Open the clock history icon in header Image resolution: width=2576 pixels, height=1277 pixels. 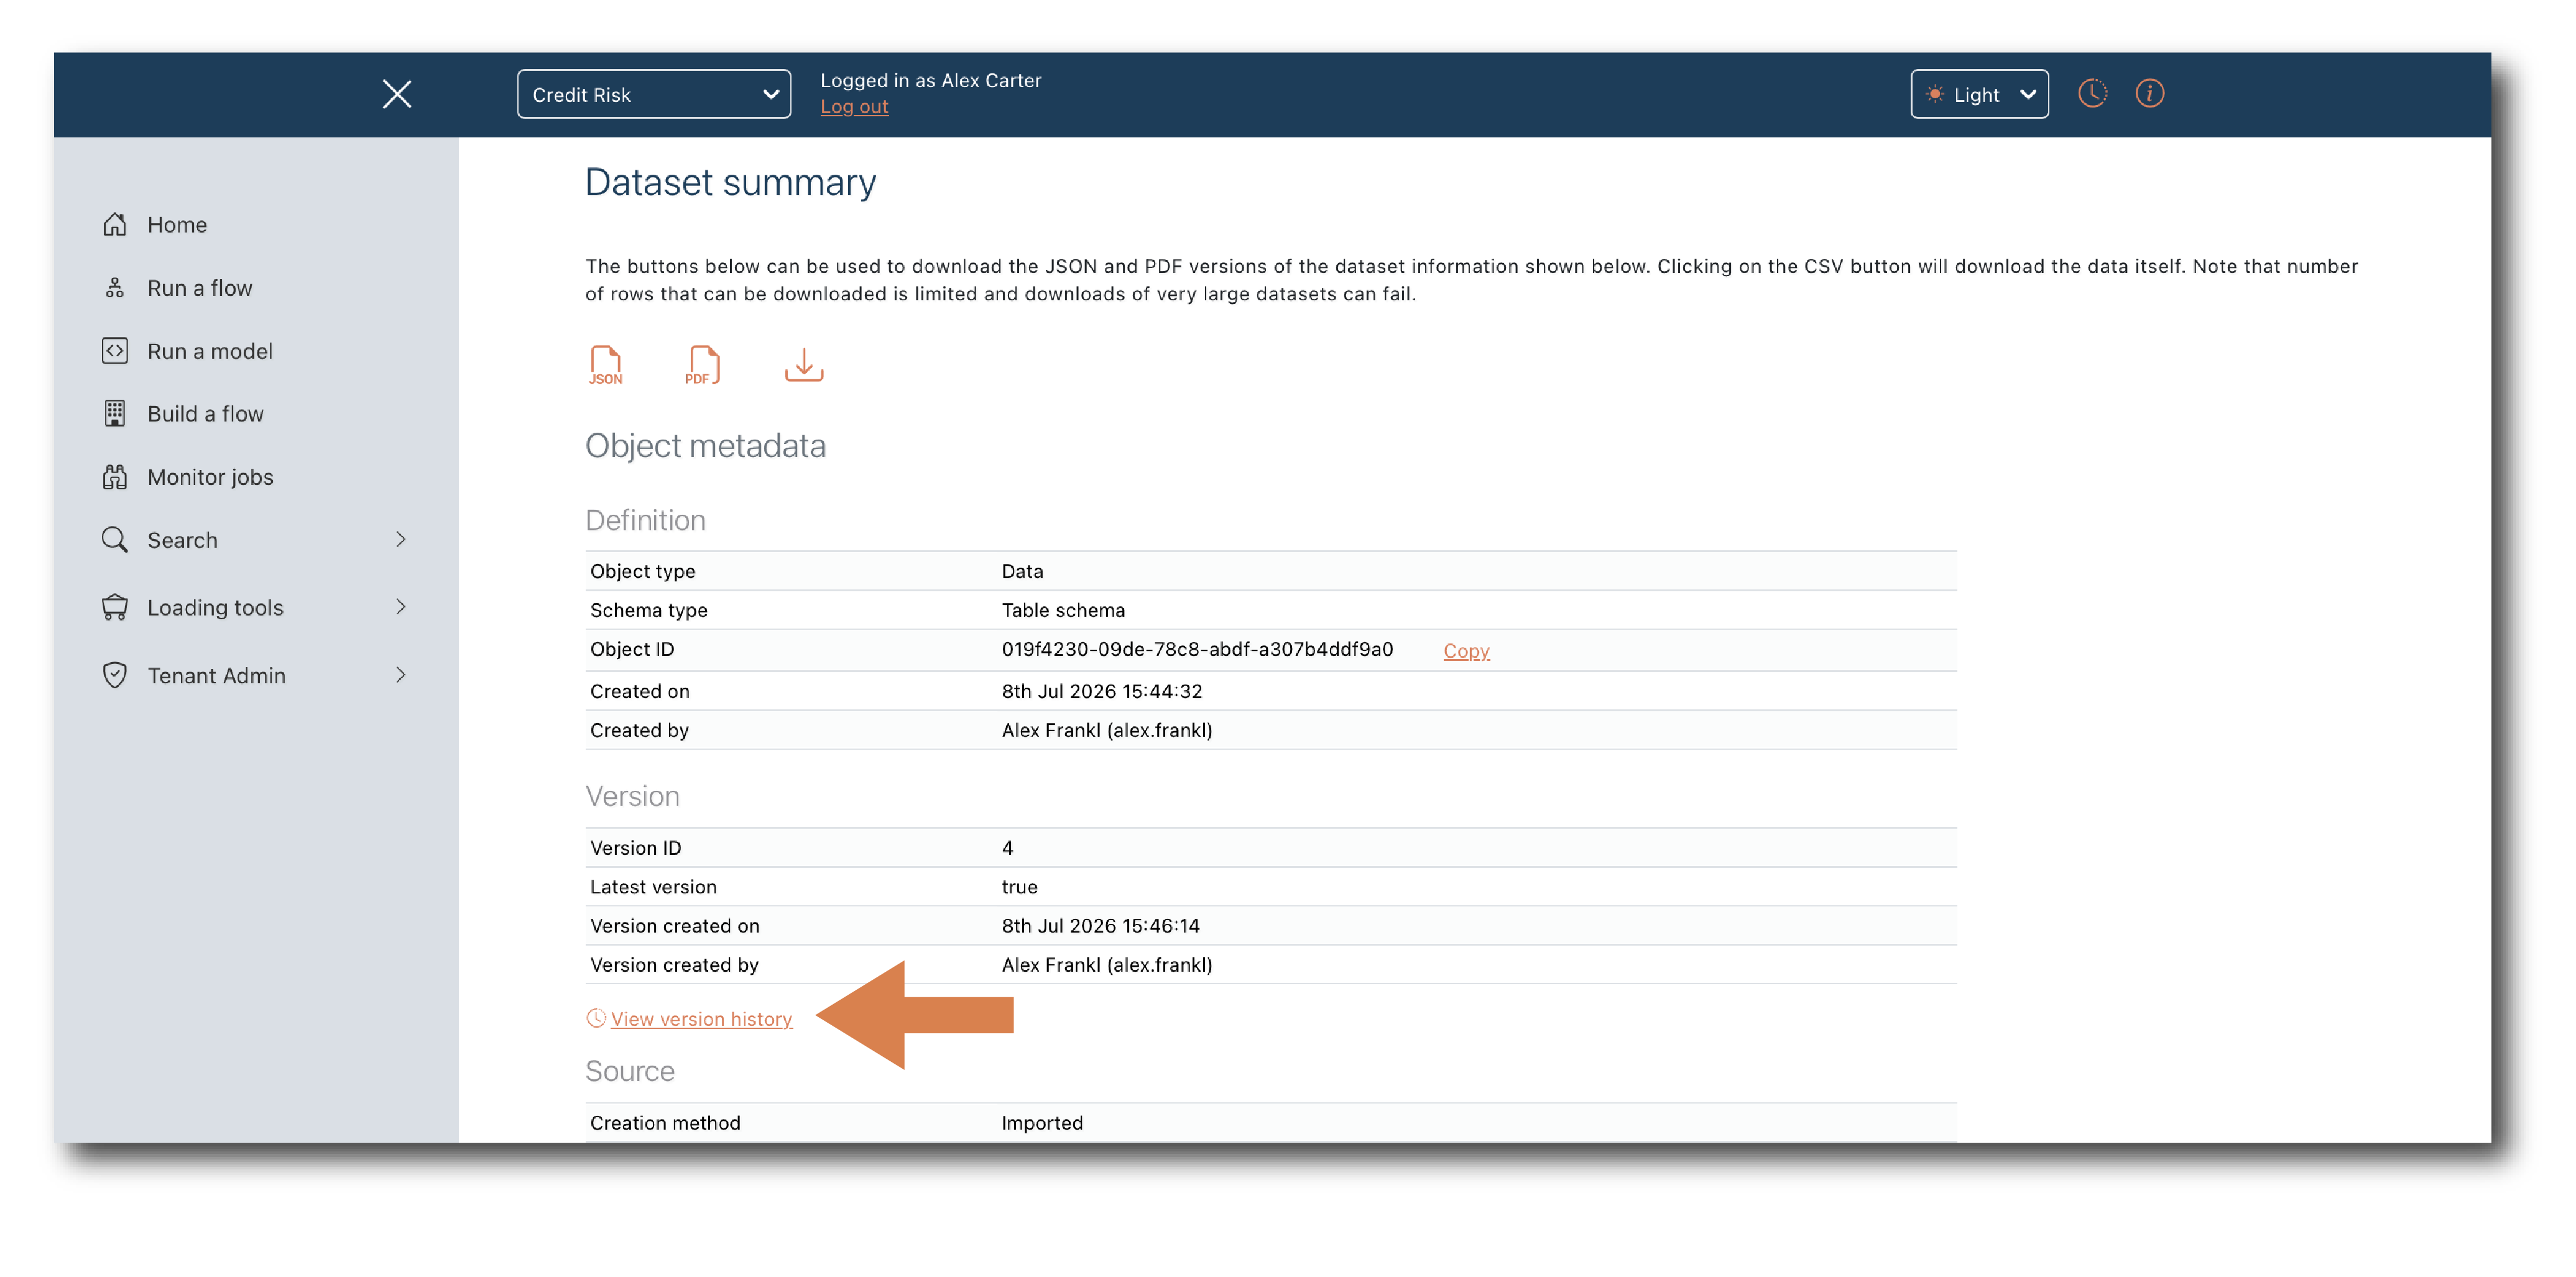coord(2092,93)
